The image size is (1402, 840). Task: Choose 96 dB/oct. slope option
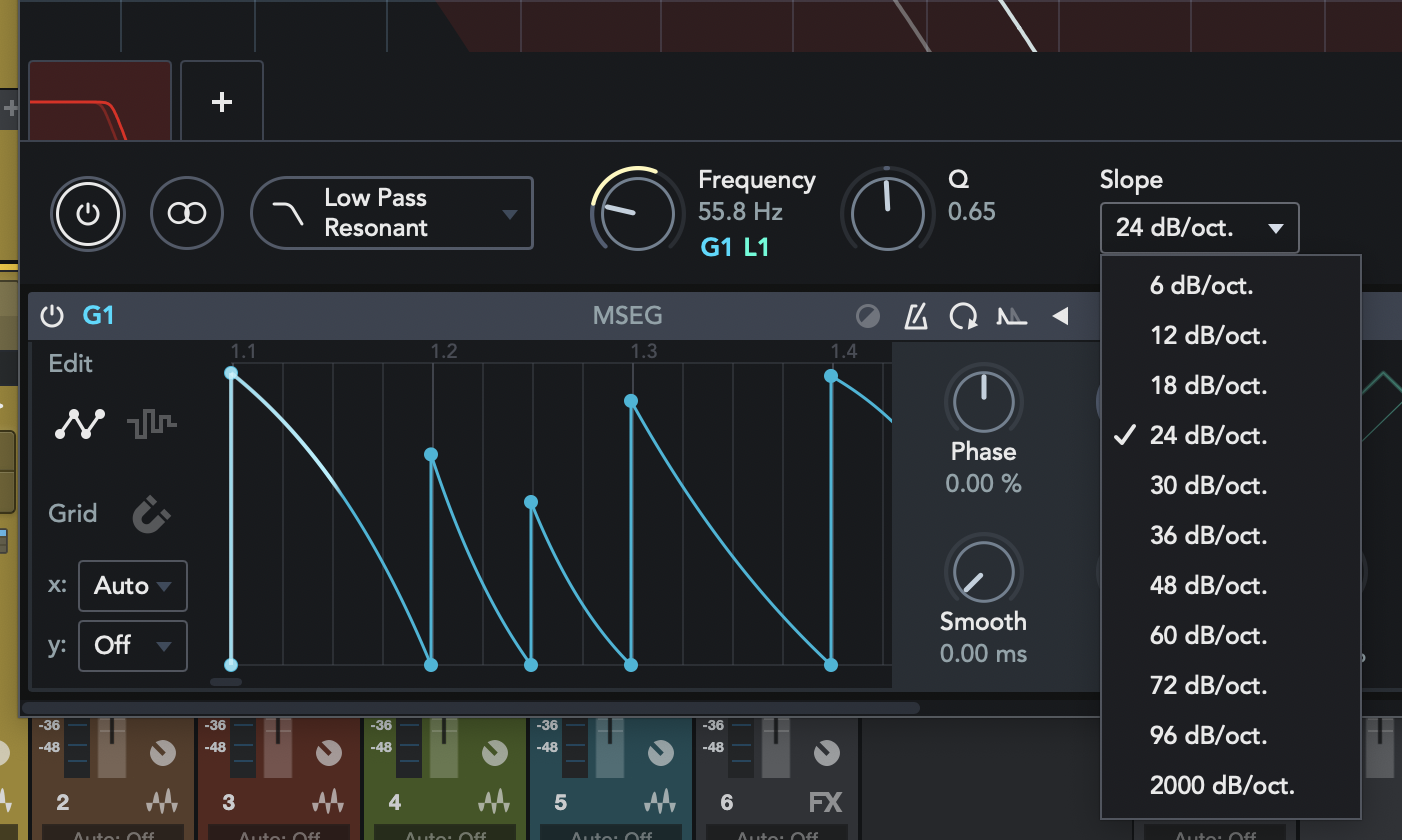coord(1230,736)
